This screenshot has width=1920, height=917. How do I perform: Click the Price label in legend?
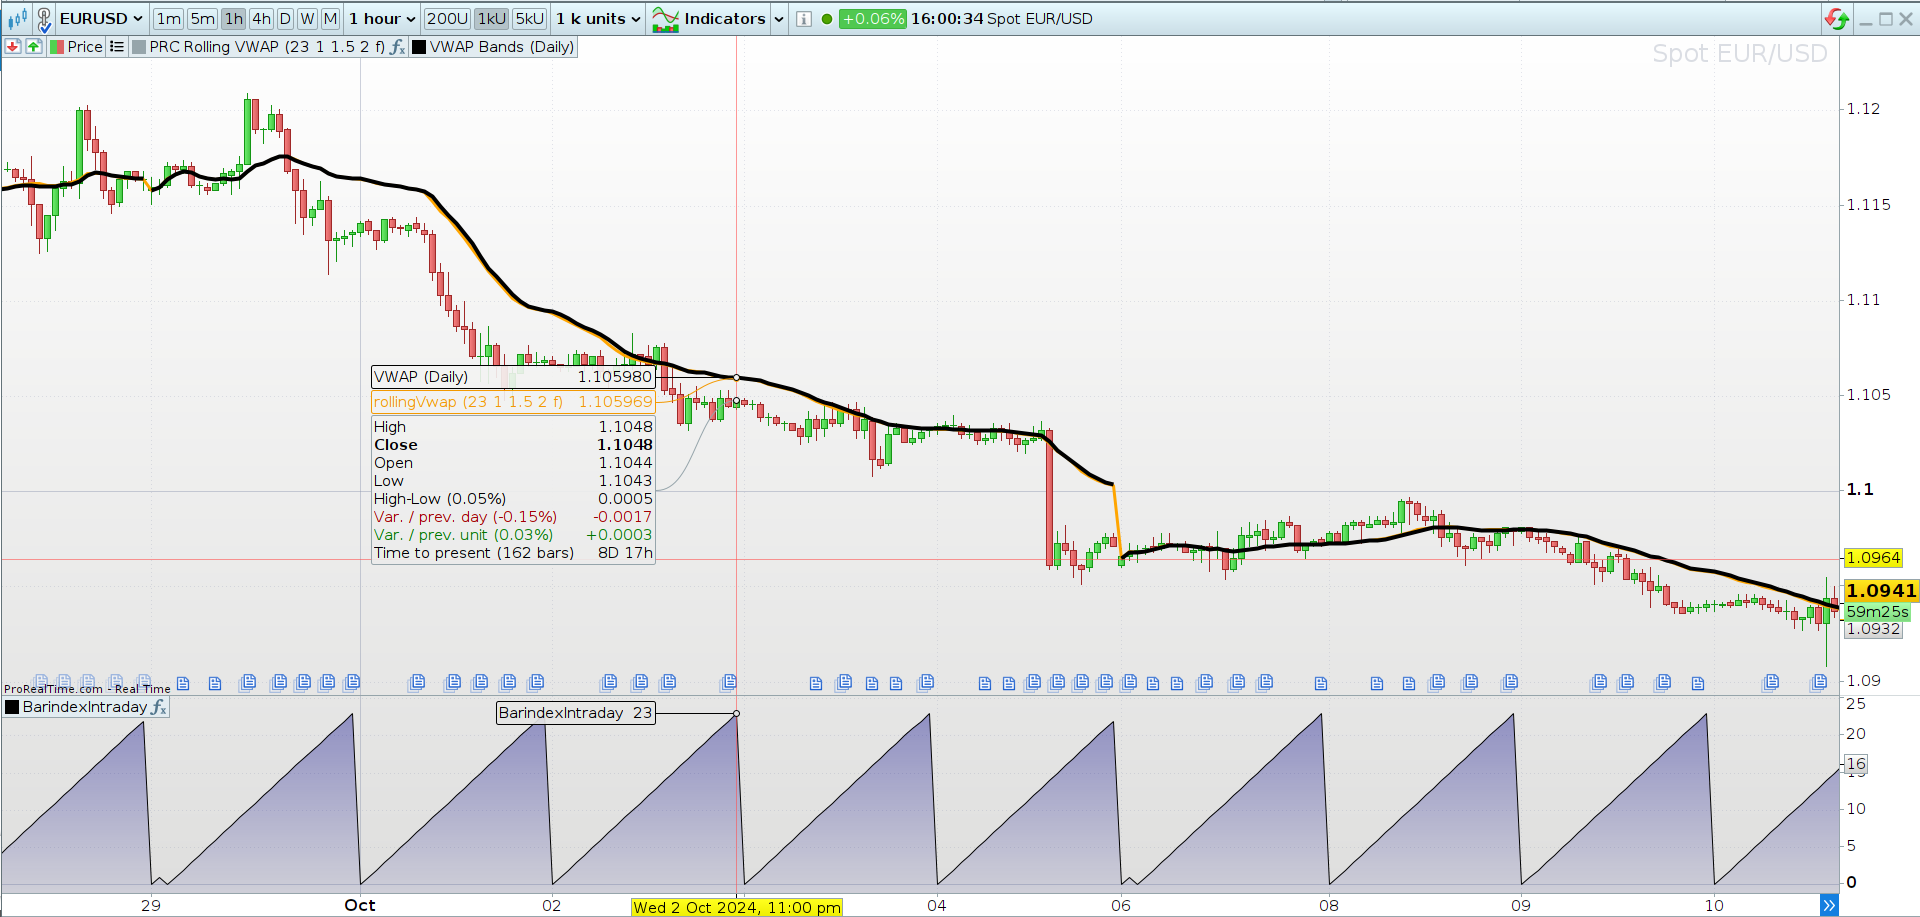pyautogui.click(x=85, y=47)
